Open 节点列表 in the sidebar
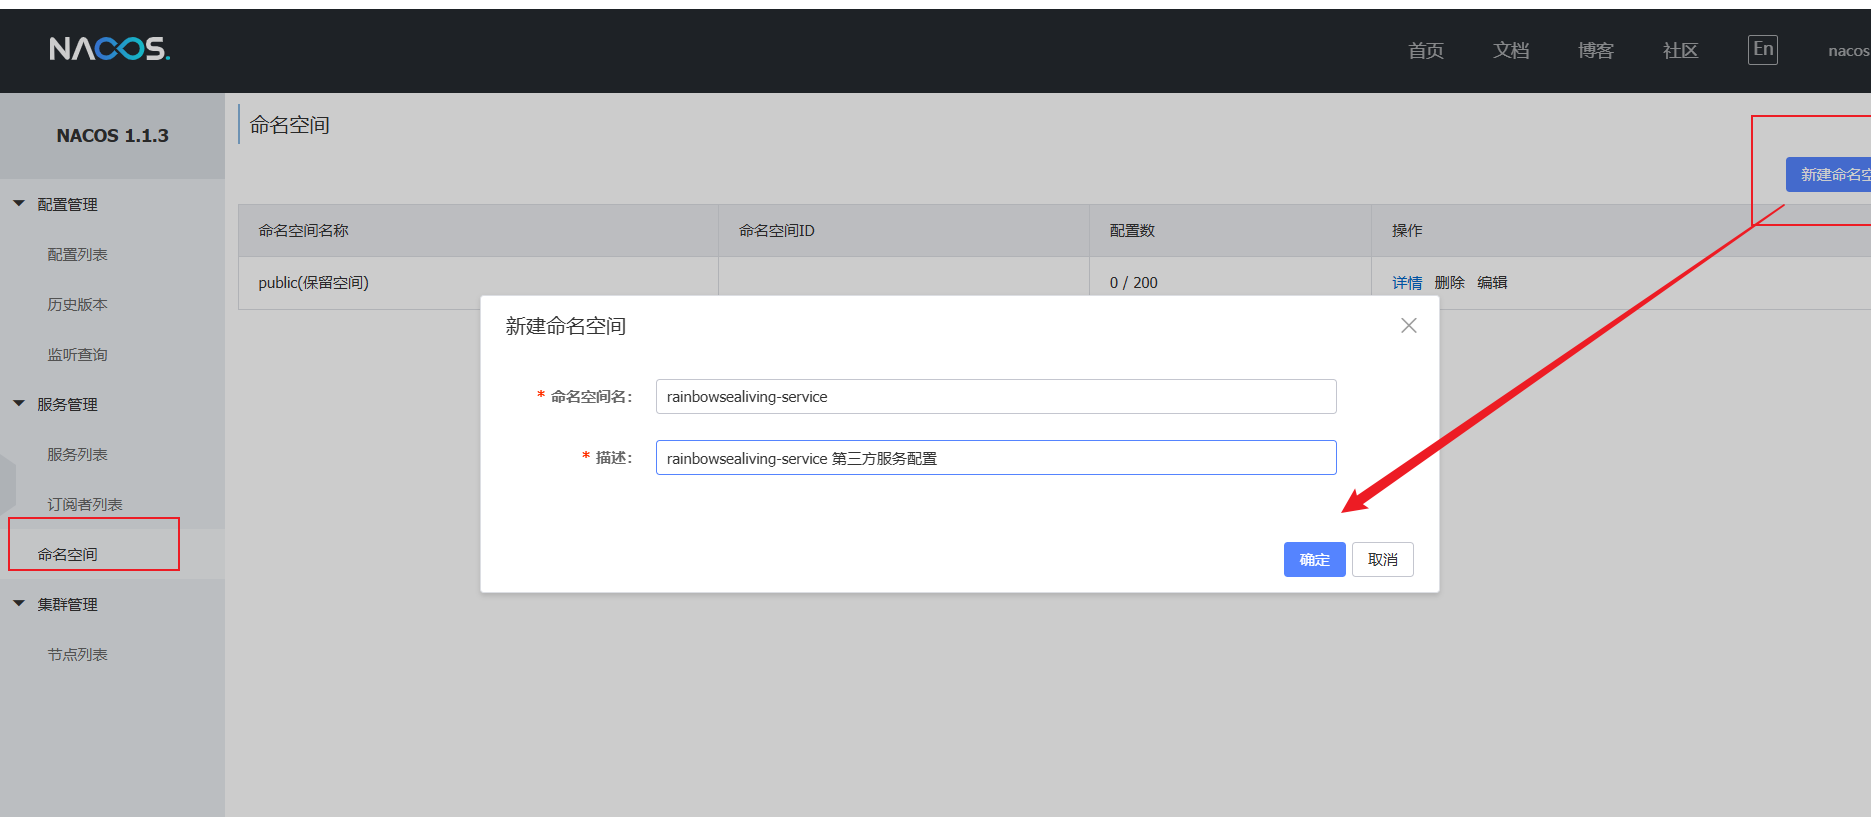Screen dimensions: 1871x817 [77, 654]
